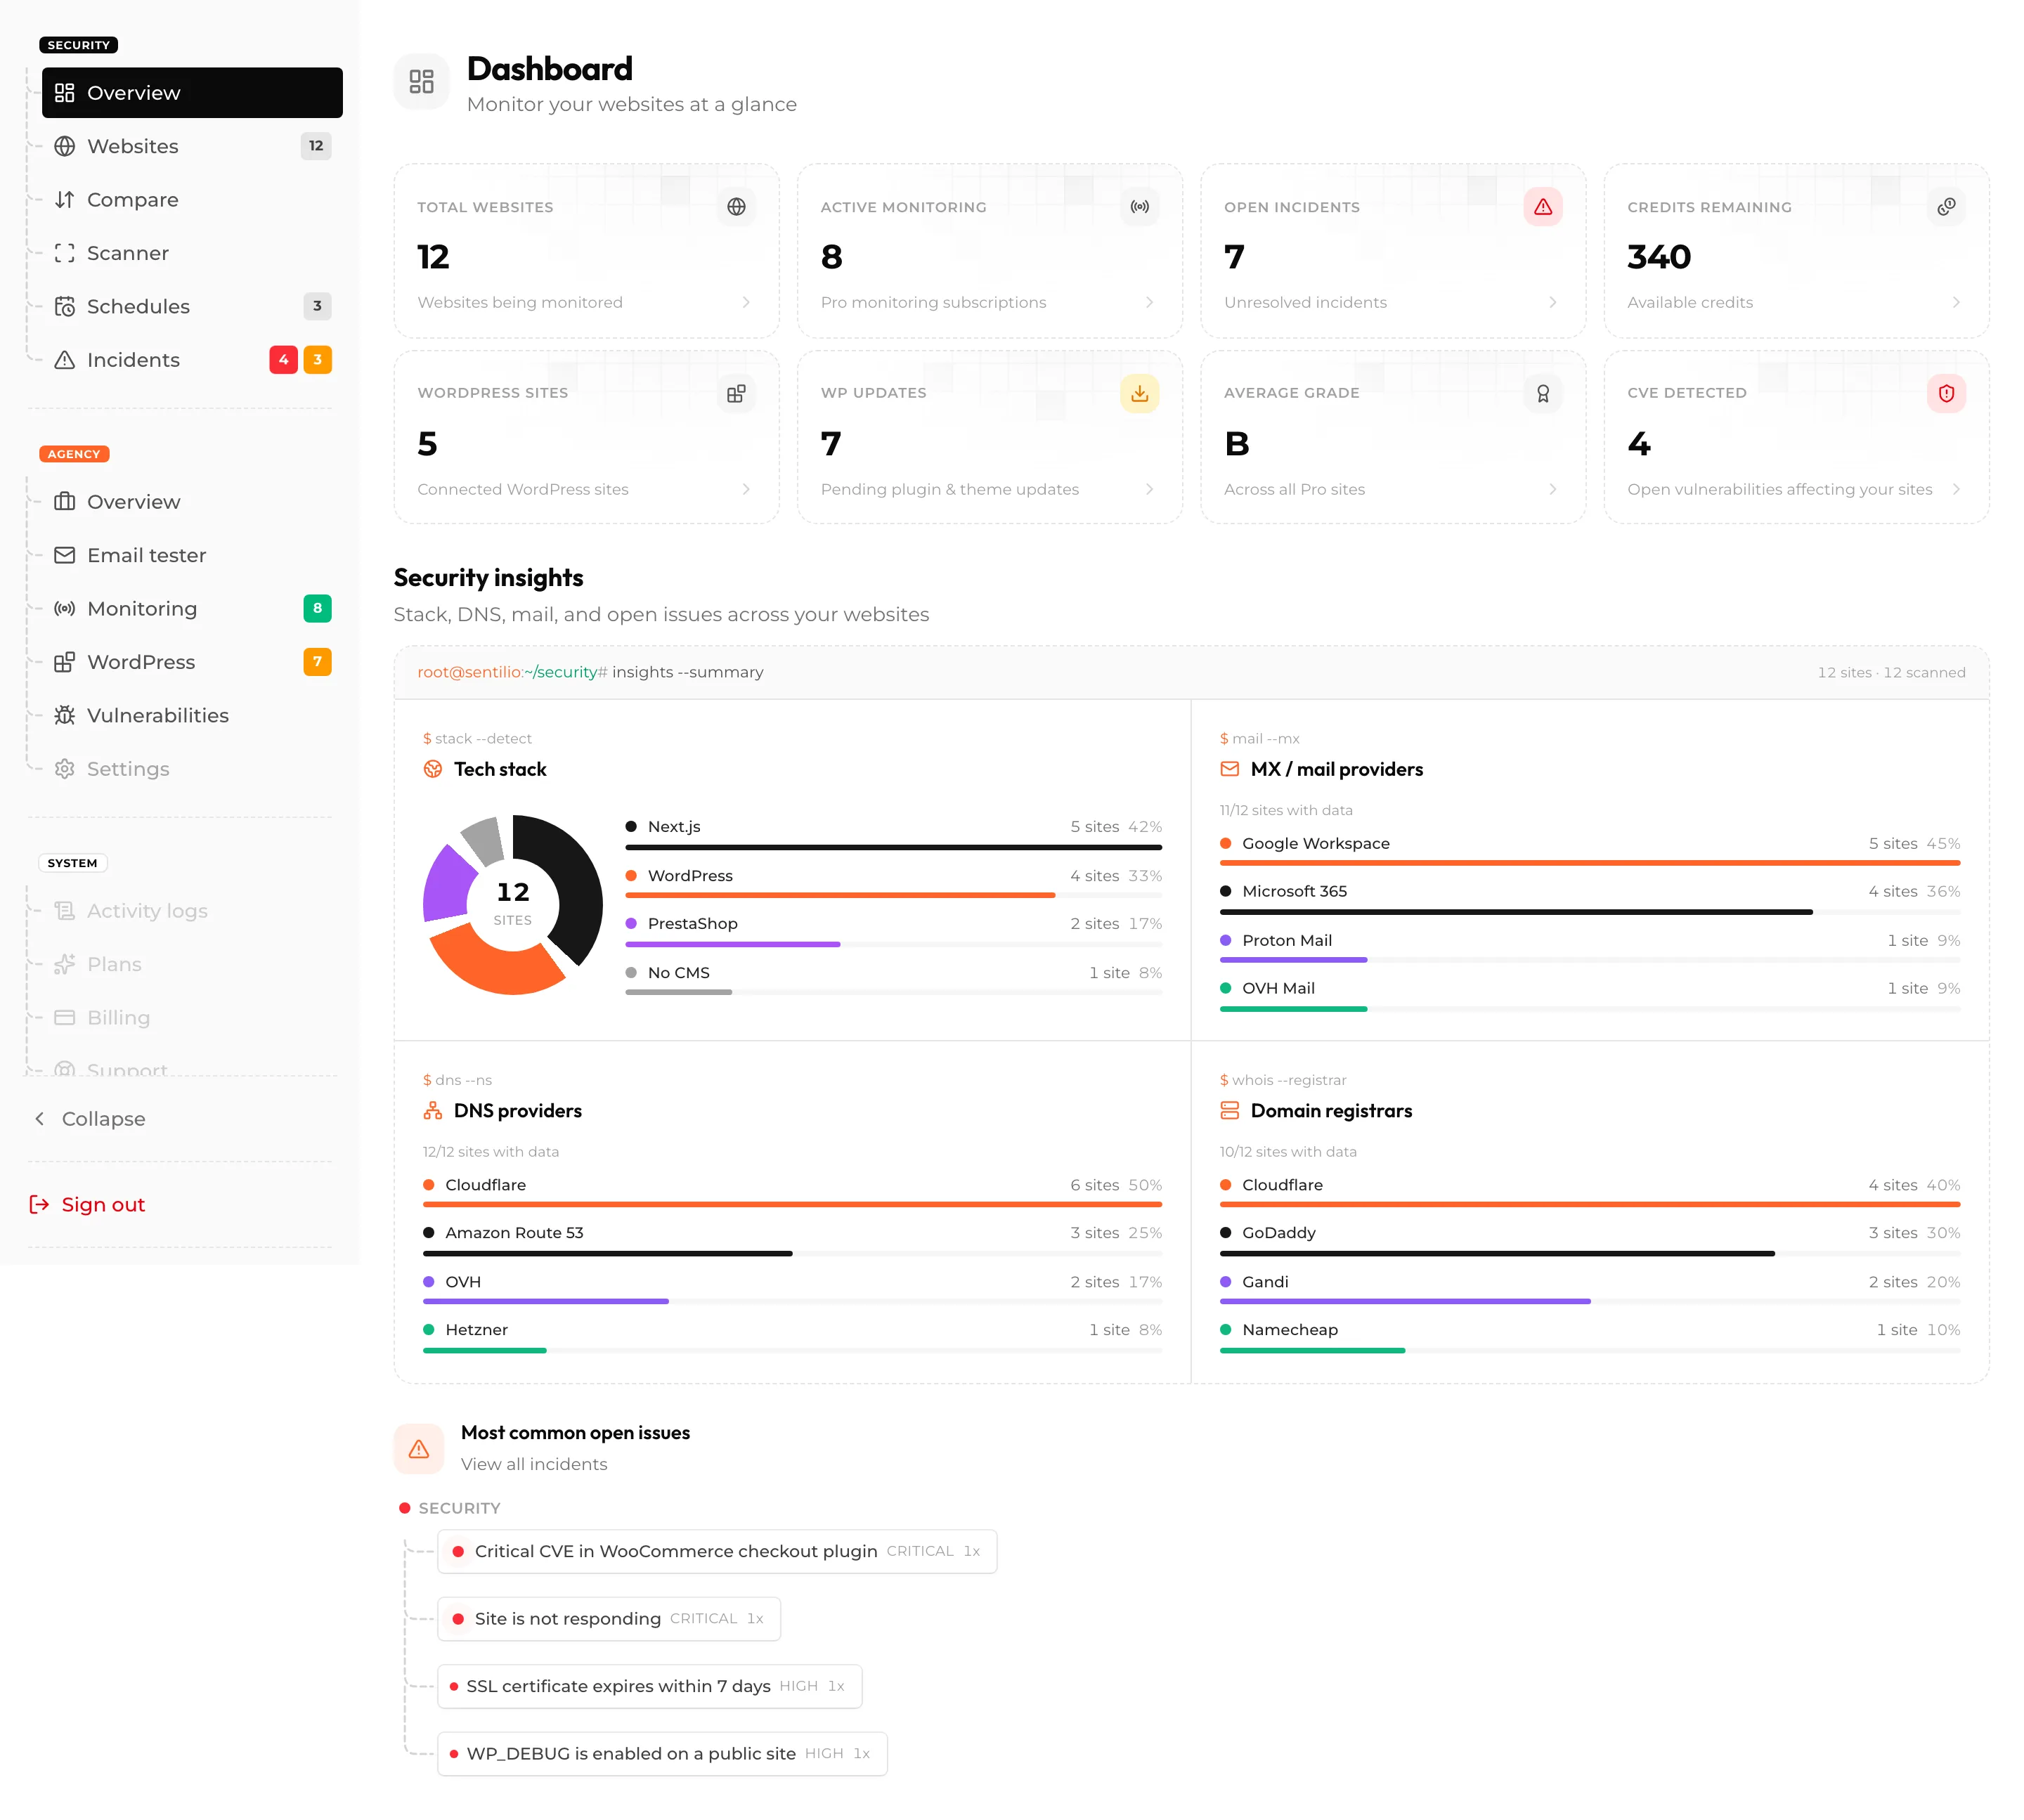The width and height of the screenshot is (2024, 1820).
Task: Click the server icon next to Domain registrars
Action: click(1229, 1111)
